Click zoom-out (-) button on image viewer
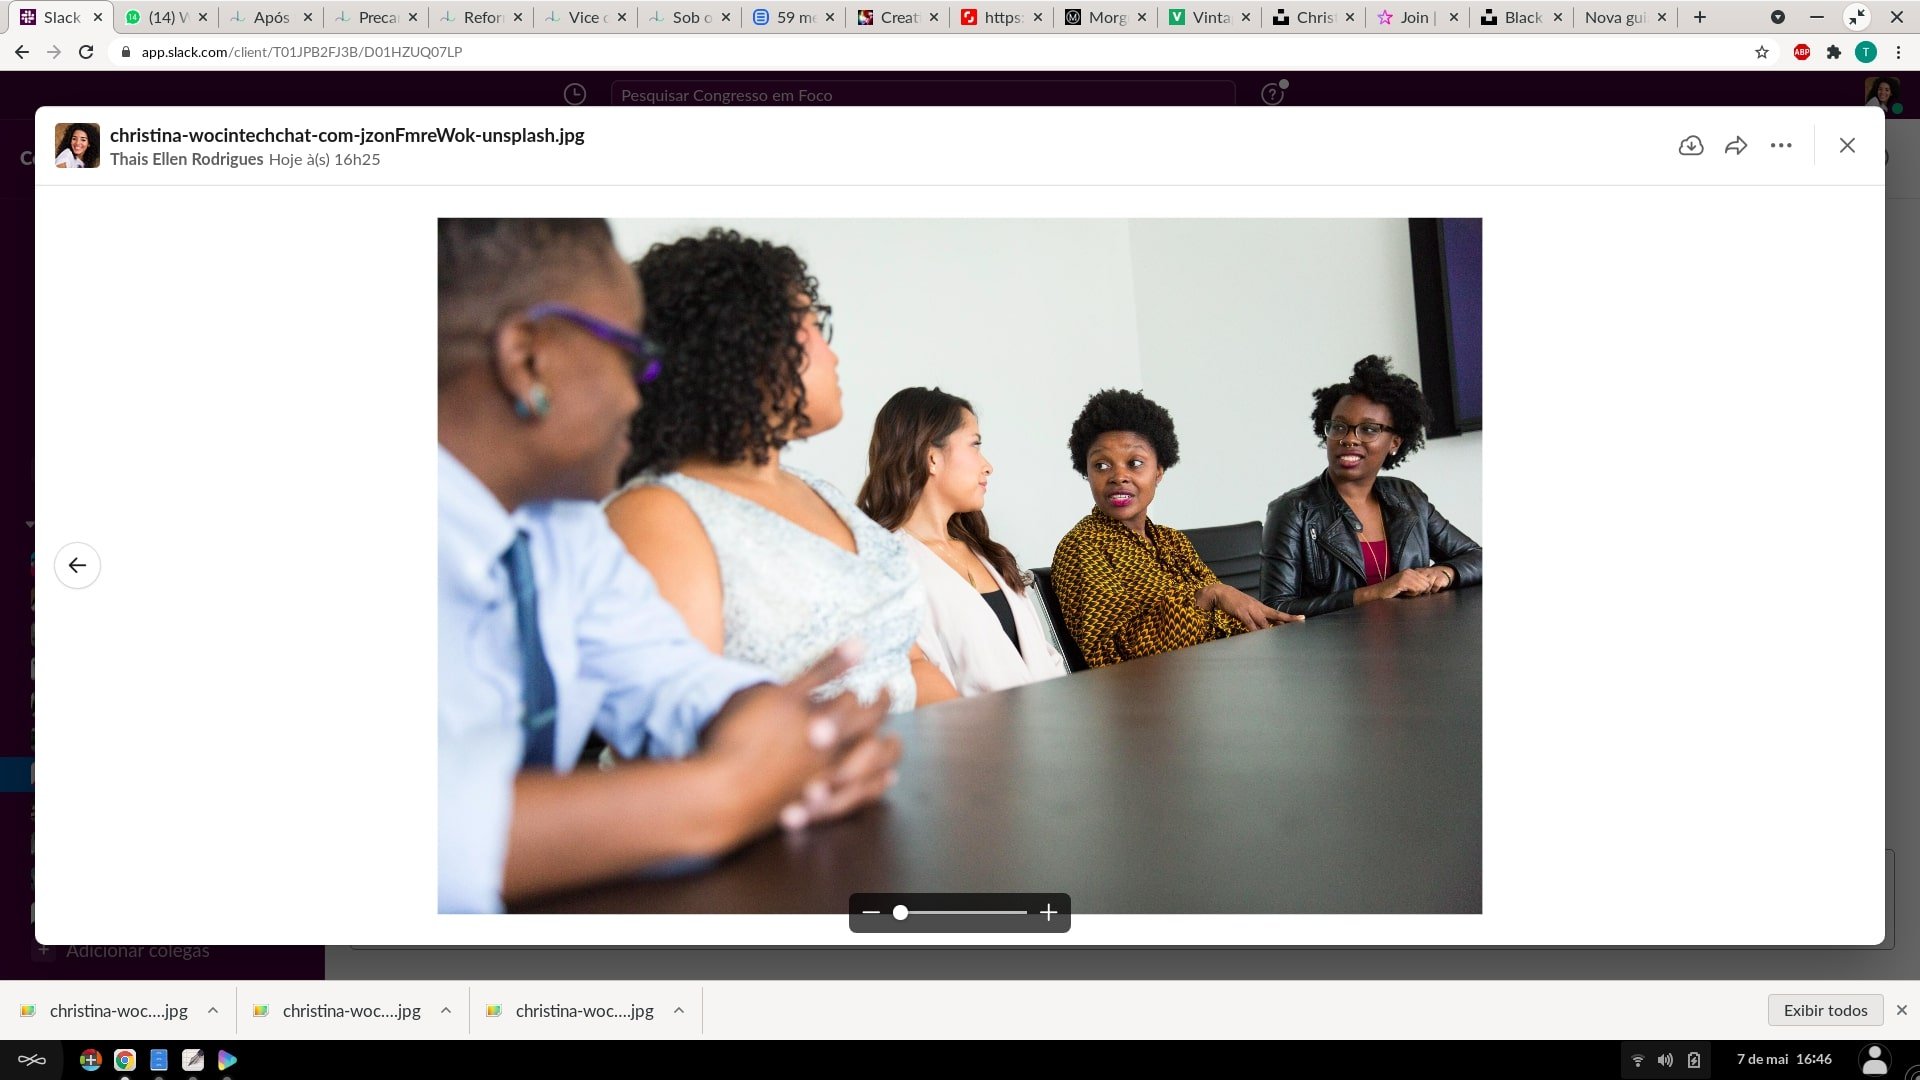Screen dimensions: 1920x1080 [870, 911]
